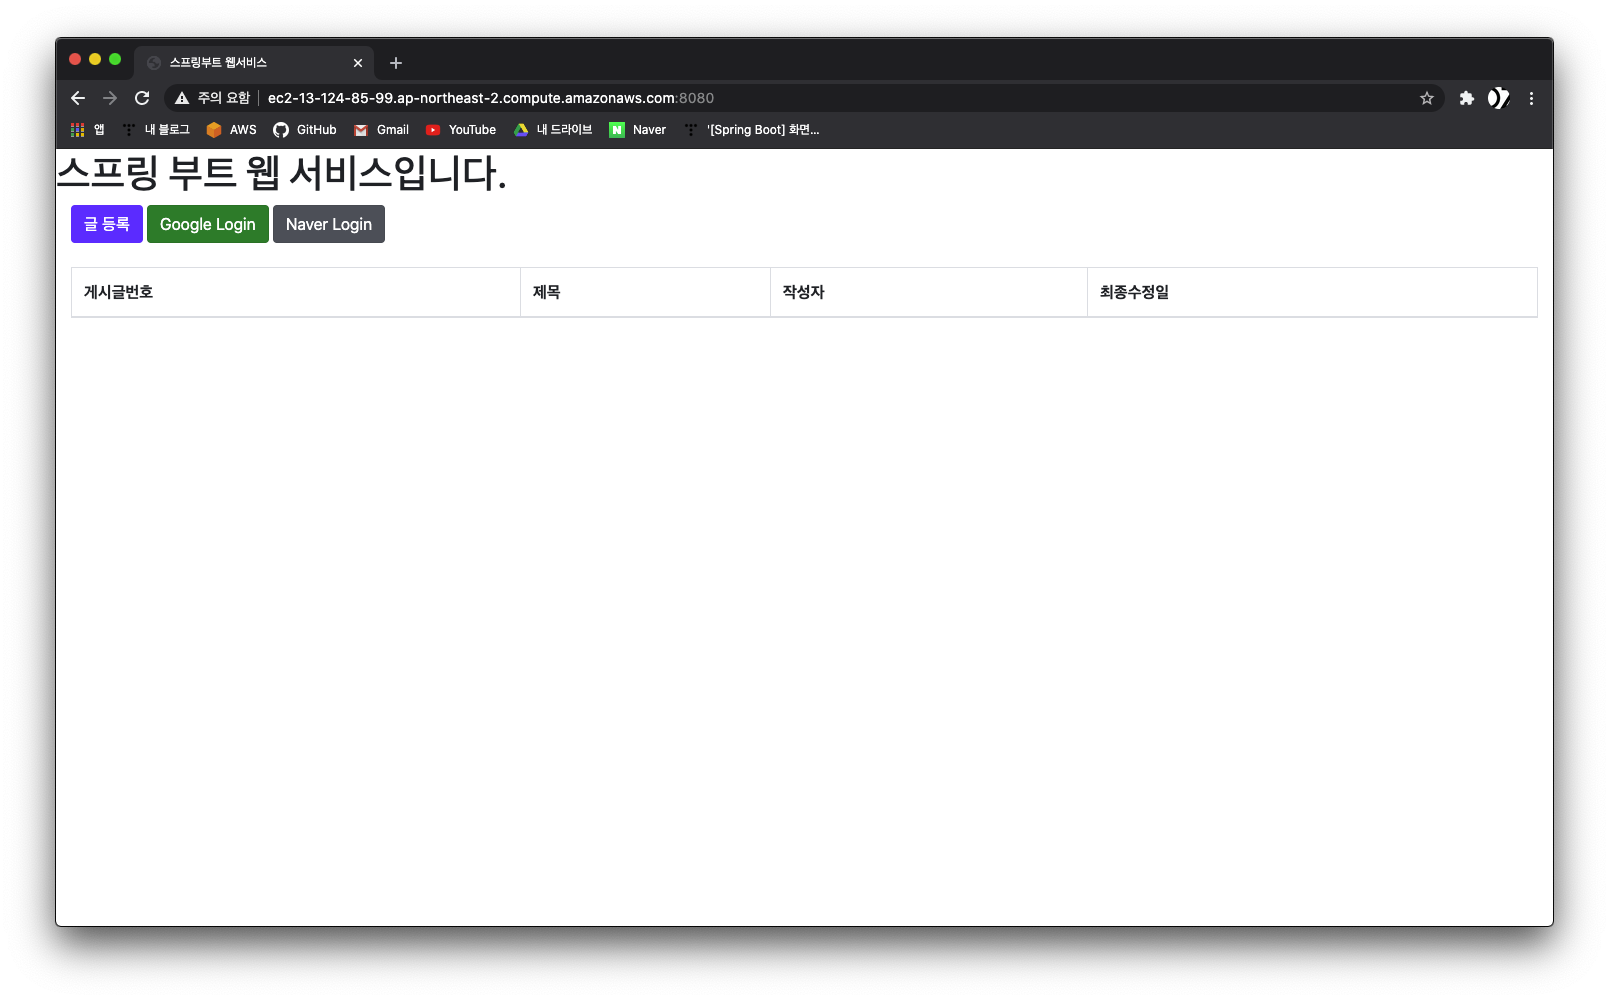The image size is (1609, 1000).
Task: Click the 주의 요함 security label
Action: click(224, 98)
